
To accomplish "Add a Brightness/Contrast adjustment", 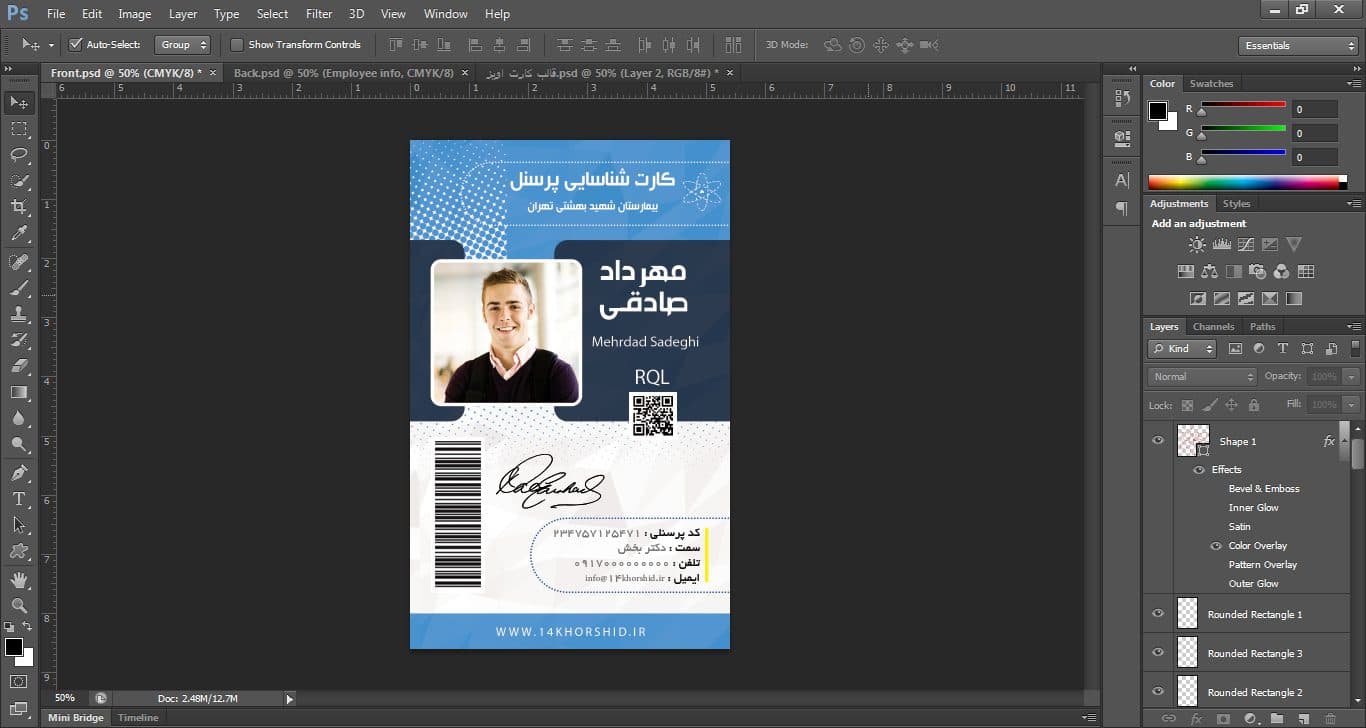I will tap(1197, 244).
